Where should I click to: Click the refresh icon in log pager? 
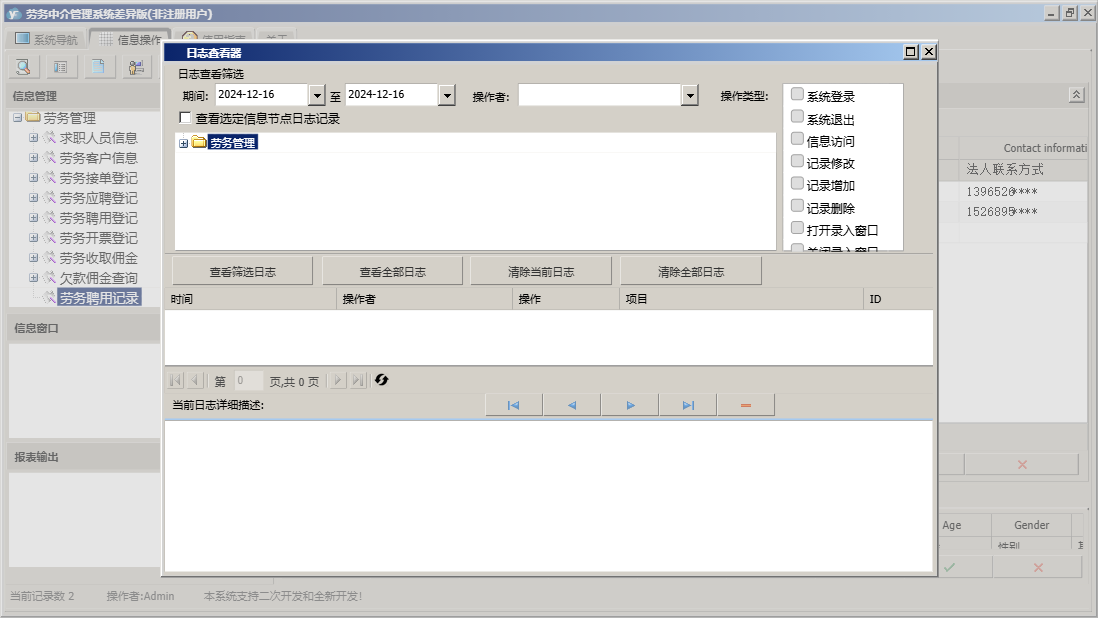381,380
